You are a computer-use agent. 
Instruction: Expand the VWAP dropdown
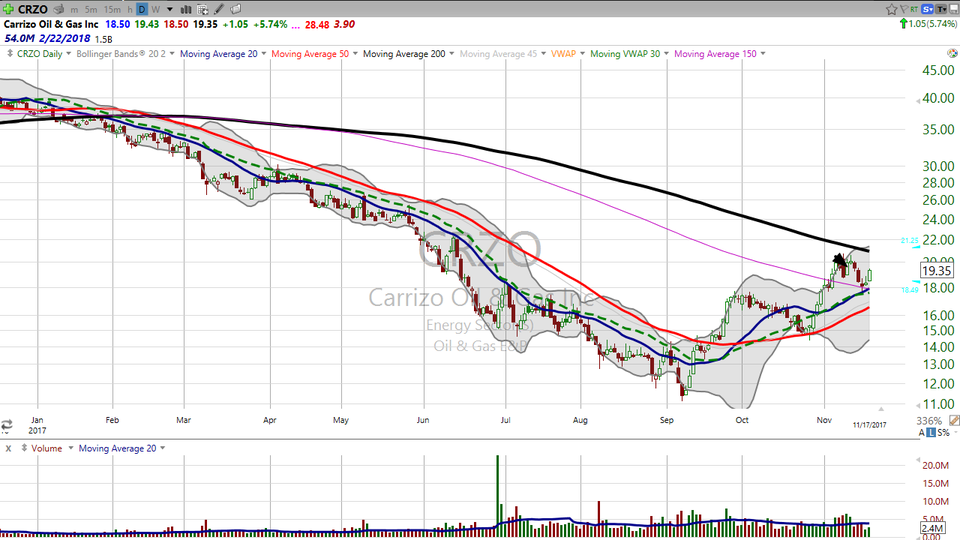tap(582, 54)
